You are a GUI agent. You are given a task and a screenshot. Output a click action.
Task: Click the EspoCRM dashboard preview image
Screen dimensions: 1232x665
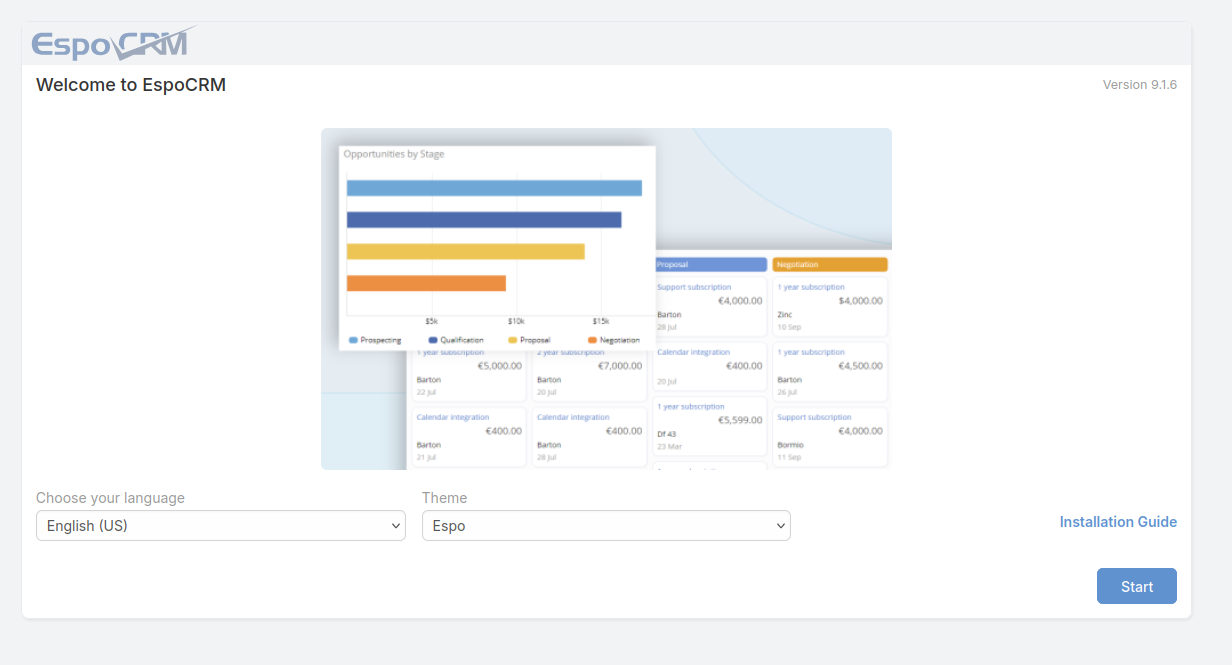coord(606,299)
